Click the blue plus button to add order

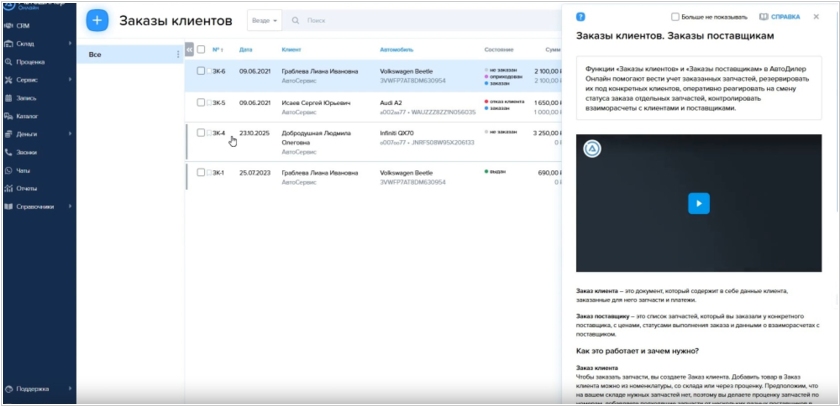click(x=97, y=19)
